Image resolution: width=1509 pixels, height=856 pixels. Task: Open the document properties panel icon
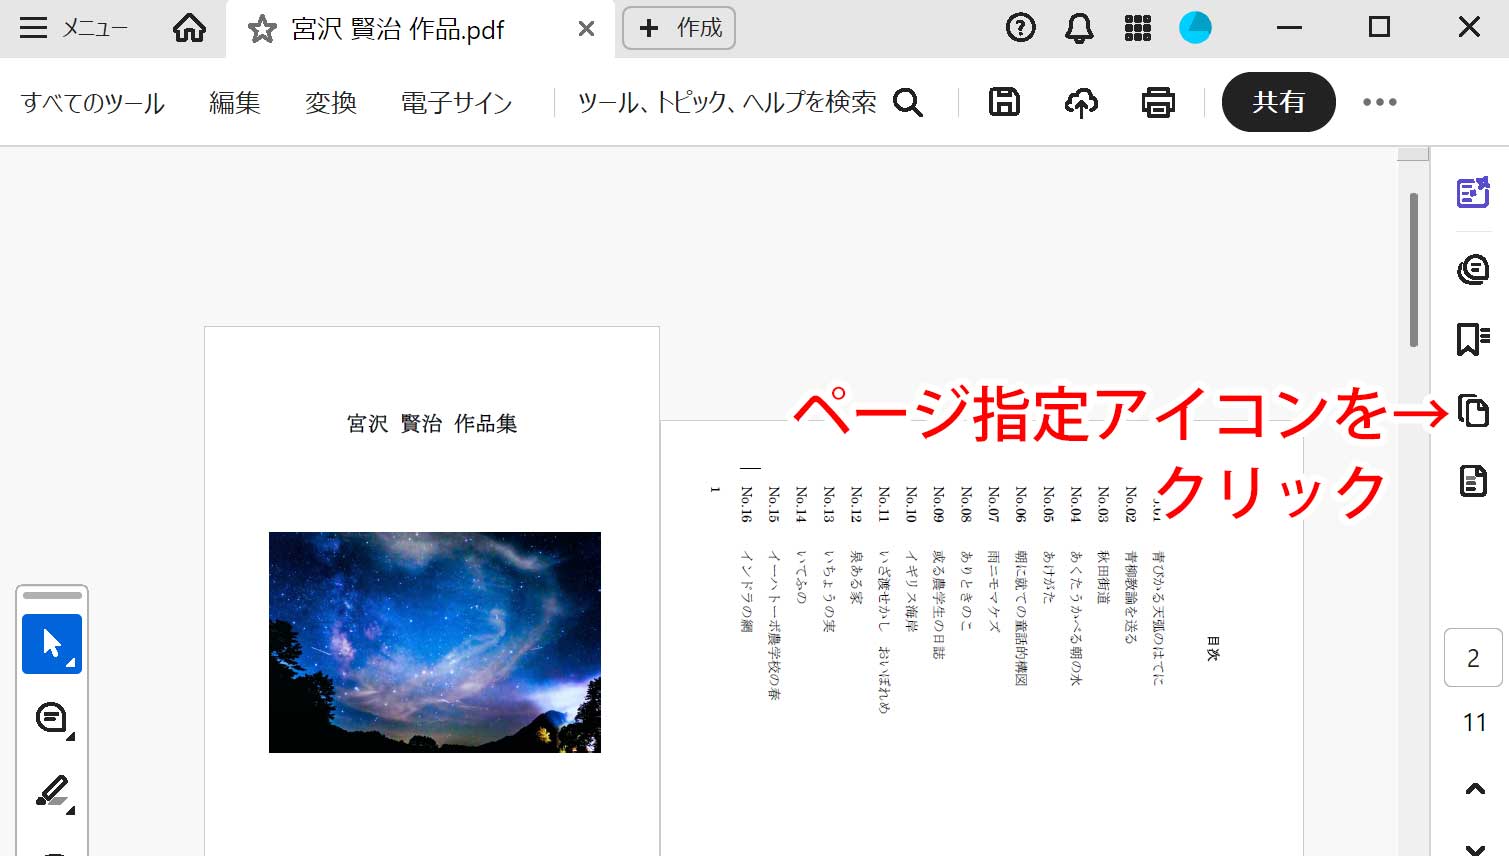1473,481
